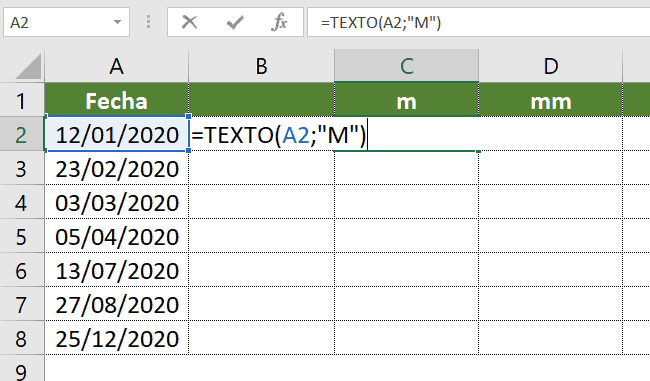Click the Select All corner triangle
650x381 pixels.
click(28, 66)
